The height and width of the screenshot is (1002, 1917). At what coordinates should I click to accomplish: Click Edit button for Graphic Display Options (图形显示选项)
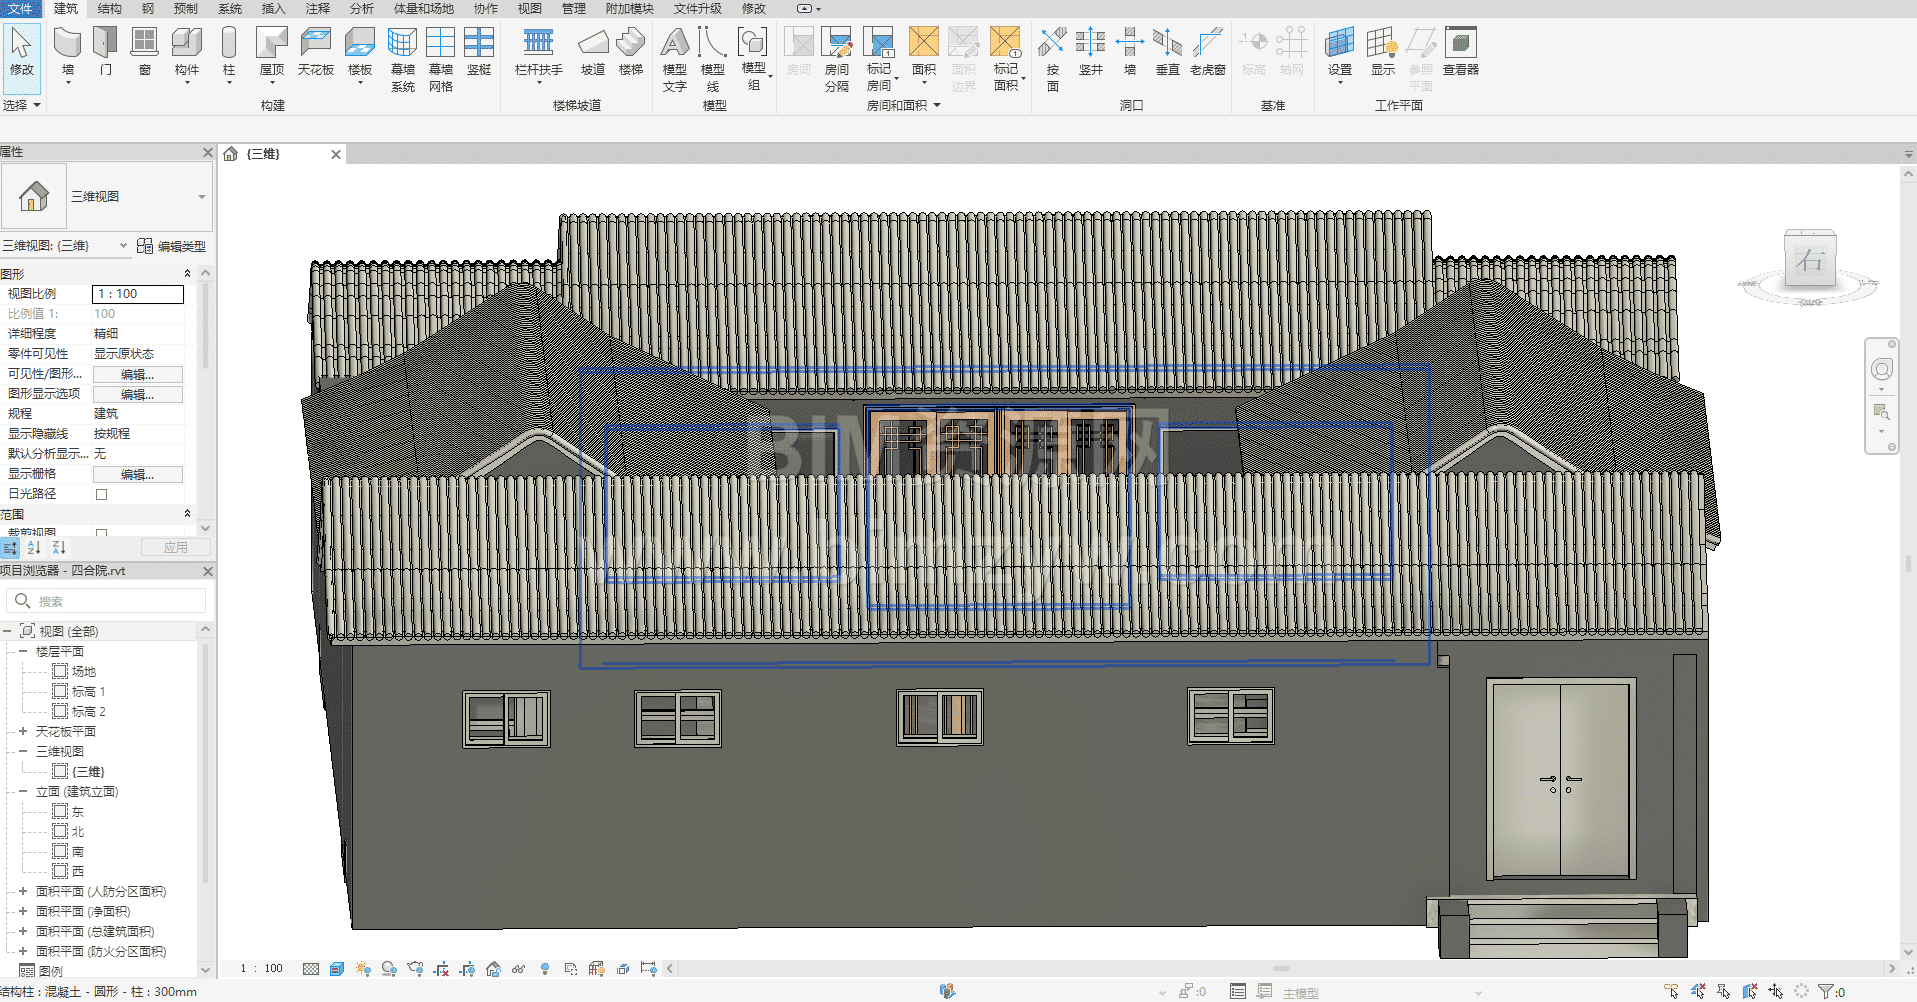[137, 394]
